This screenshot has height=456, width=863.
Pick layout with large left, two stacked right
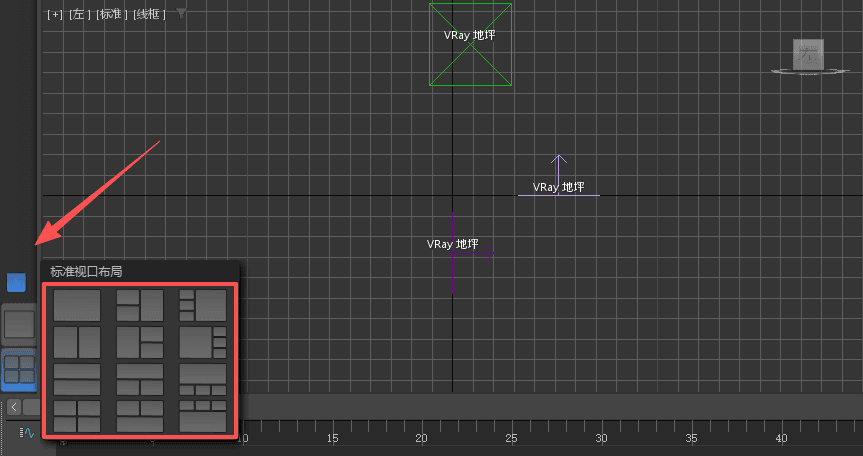[140, 342]
